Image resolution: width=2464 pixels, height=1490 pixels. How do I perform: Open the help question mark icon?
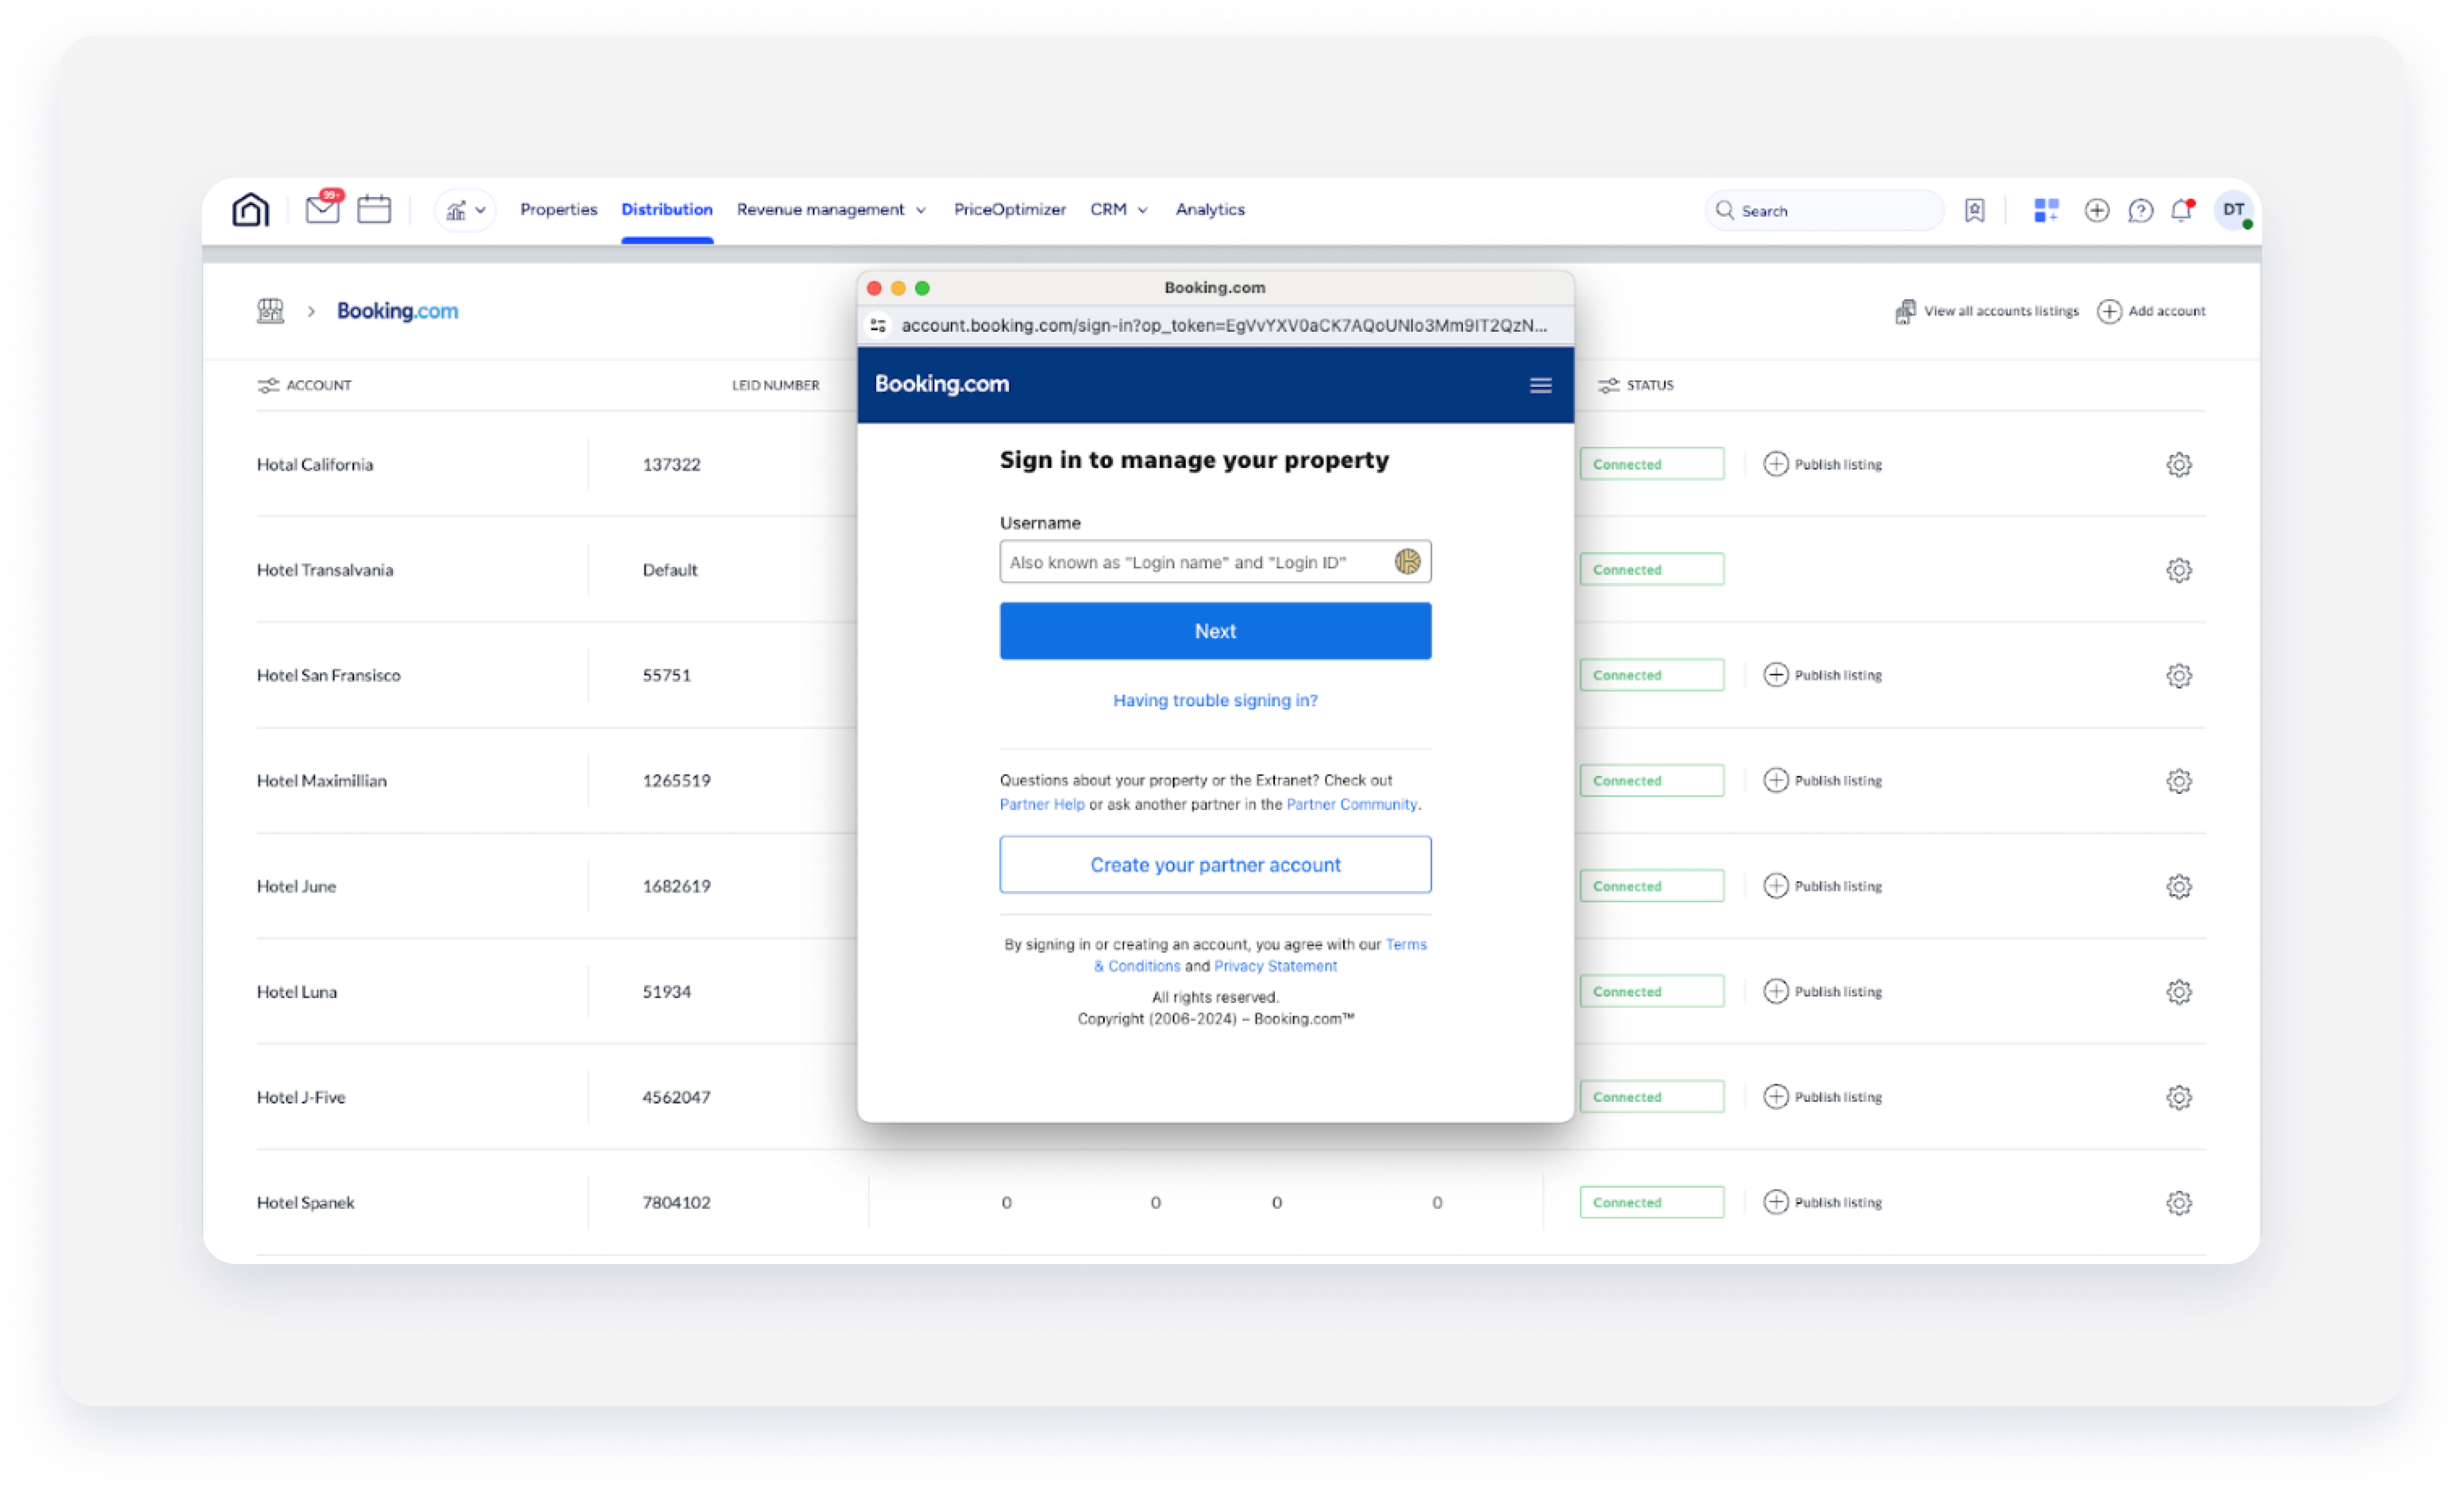(x=2140, y=210)
